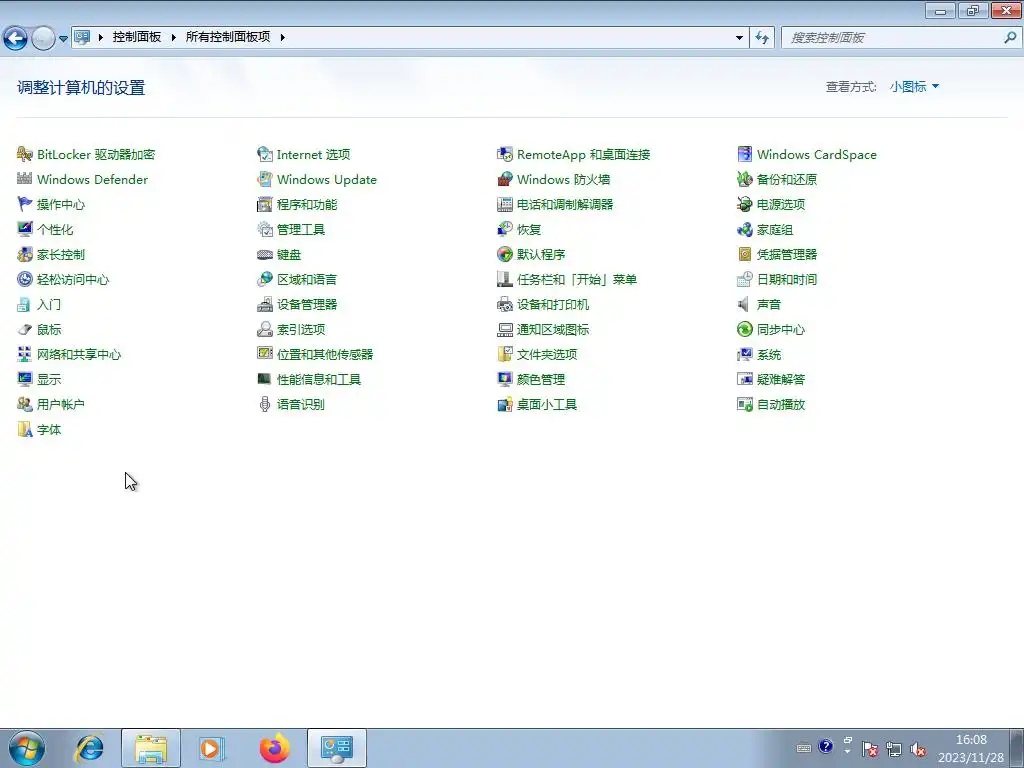Click the muted volume tray icon
The width and height of the screenshot is (1024, 768).
coord(918,749)
